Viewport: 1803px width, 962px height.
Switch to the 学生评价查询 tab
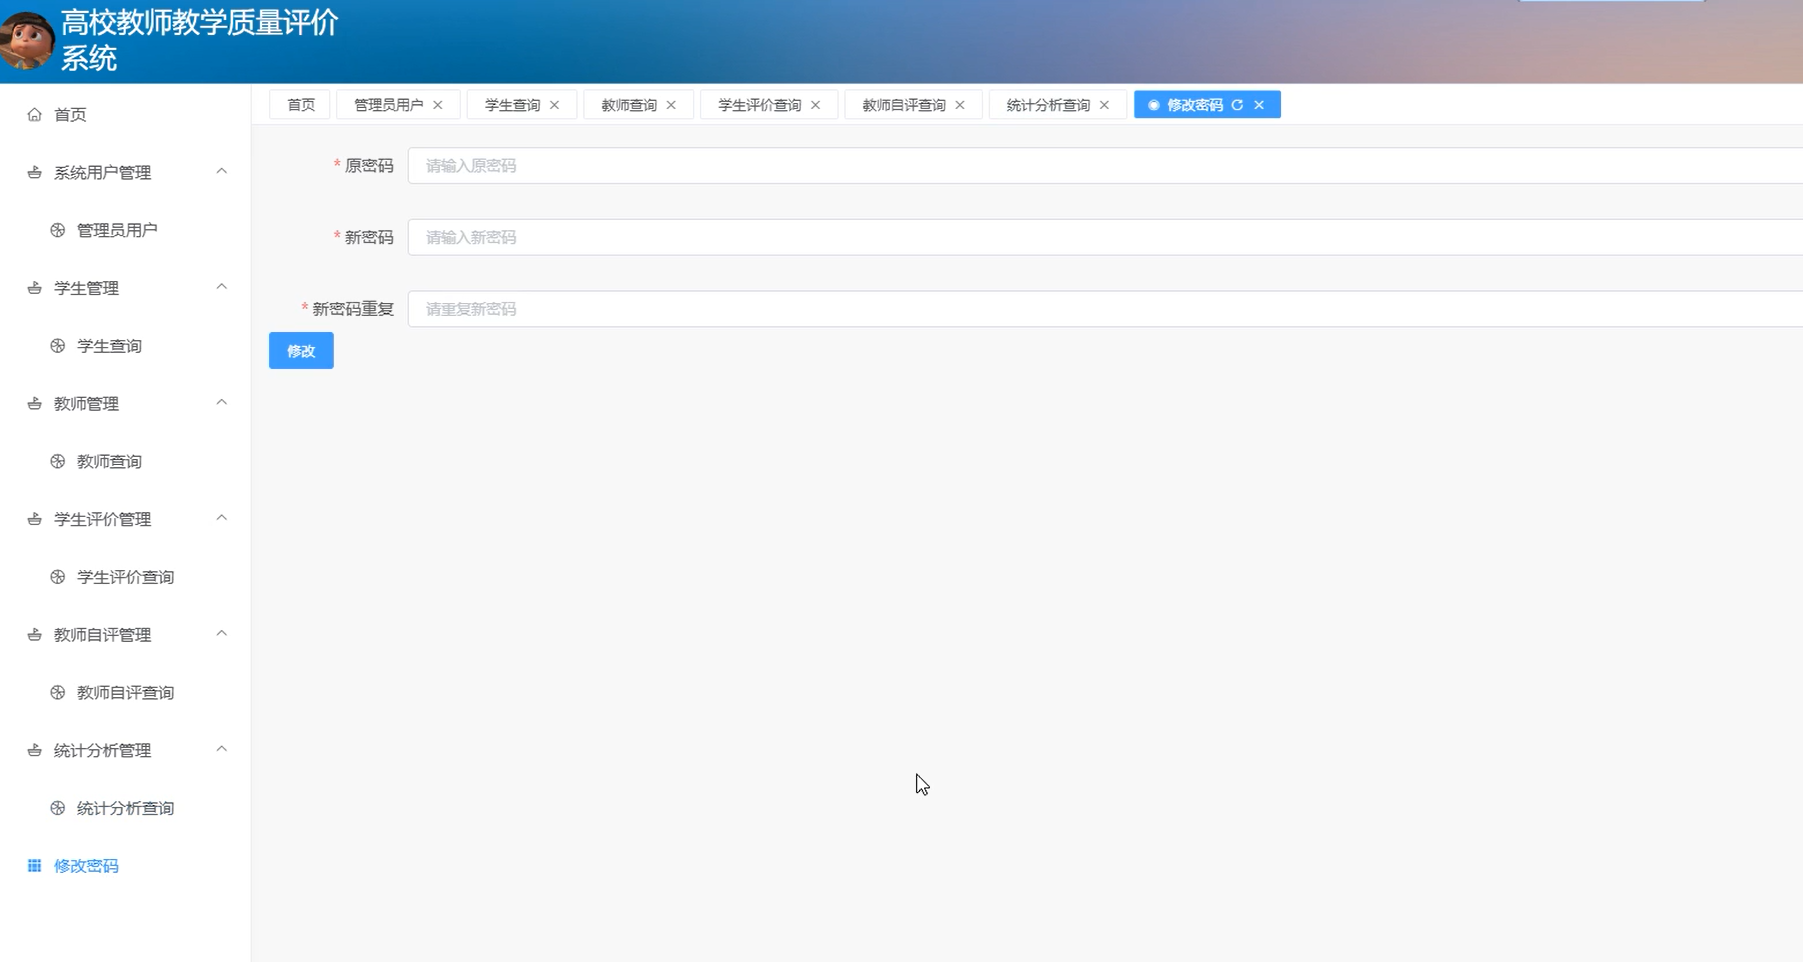pyautogui.click(x=759, y=104)
